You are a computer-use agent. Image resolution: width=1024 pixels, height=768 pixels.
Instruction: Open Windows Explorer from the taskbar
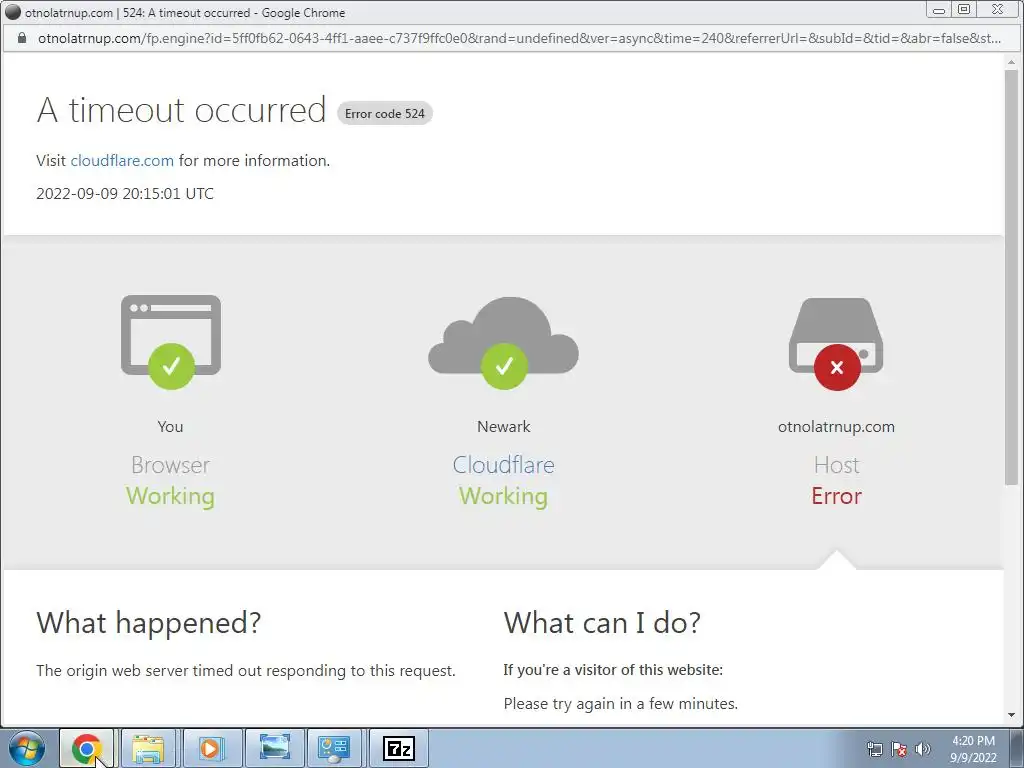click(x=148, y=748)
